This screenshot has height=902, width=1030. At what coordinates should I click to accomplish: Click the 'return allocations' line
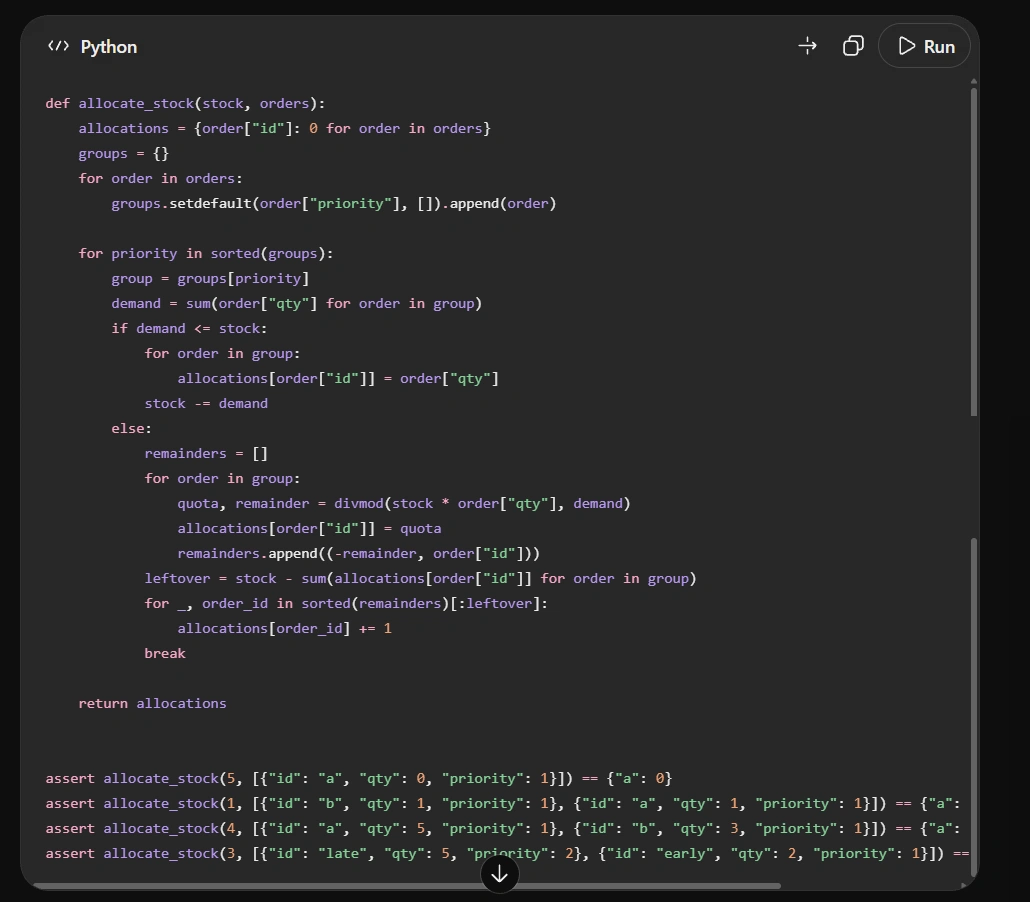coord(152,704)
